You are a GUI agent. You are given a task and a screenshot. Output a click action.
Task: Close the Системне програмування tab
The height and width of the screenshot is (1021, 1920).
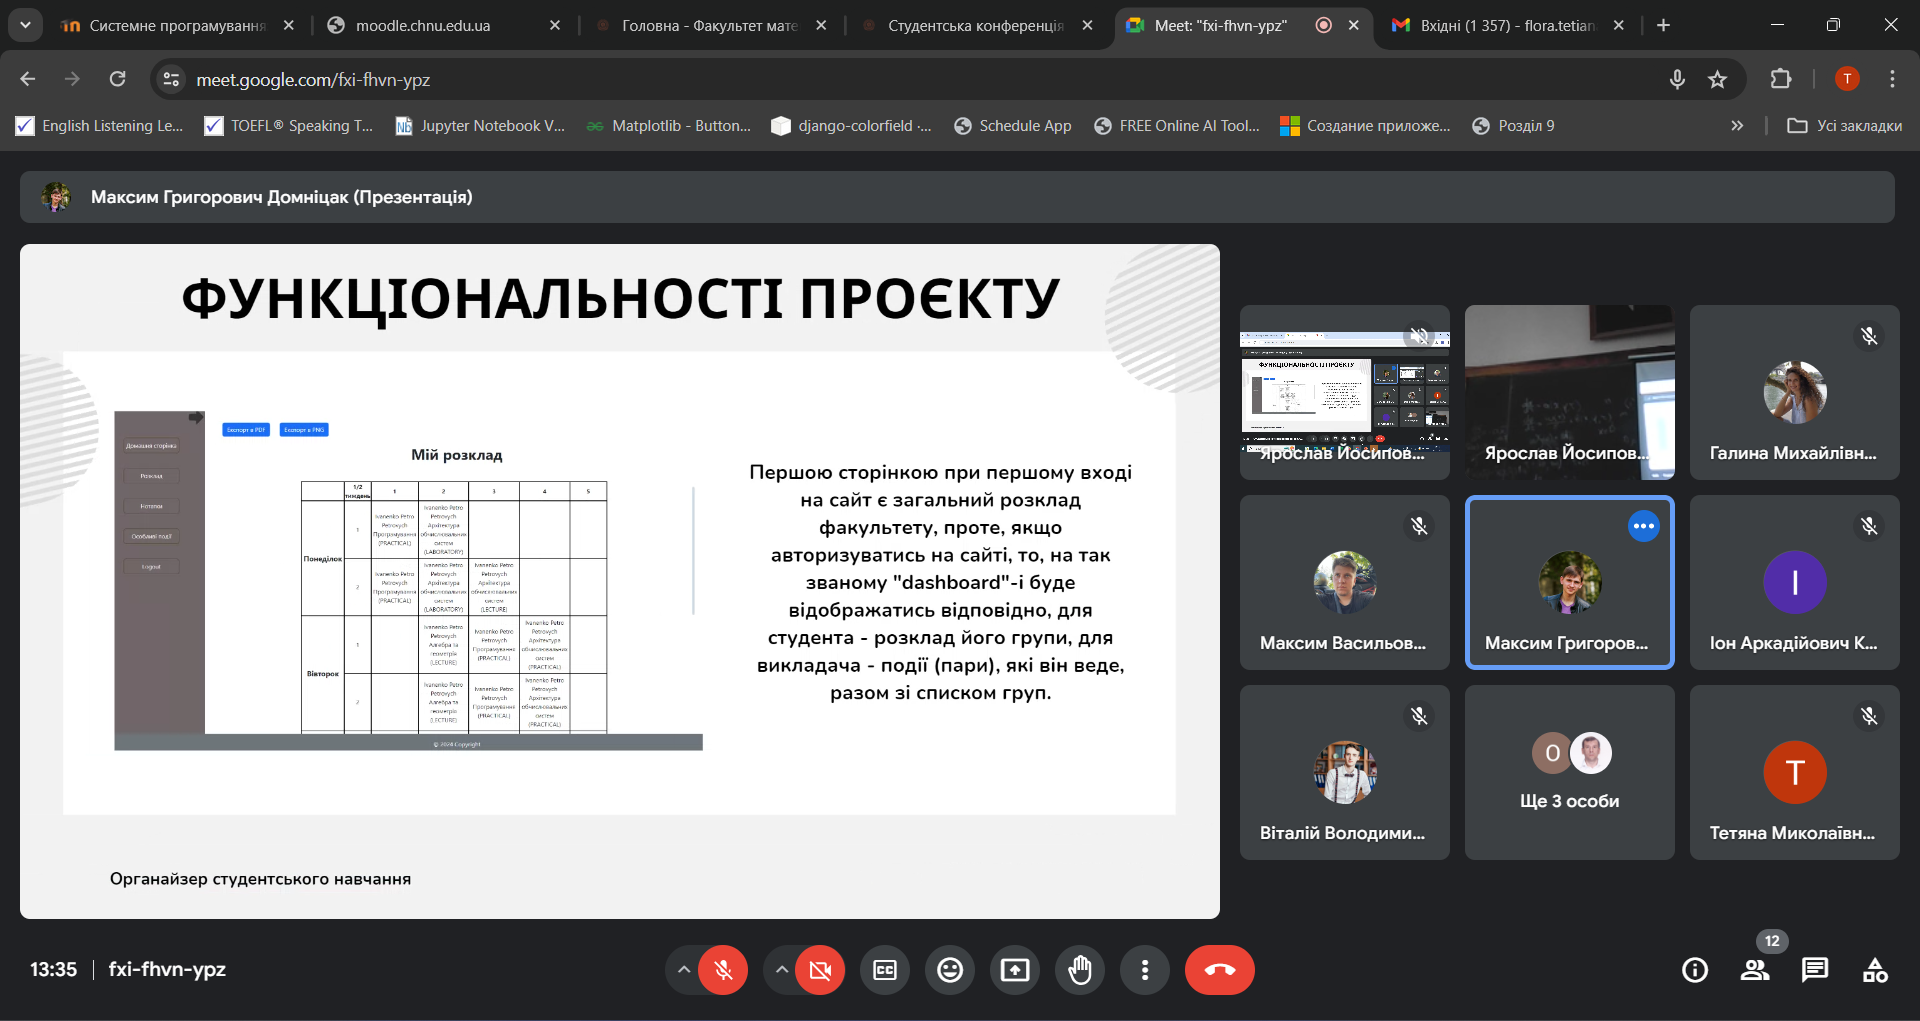point(288,26)
